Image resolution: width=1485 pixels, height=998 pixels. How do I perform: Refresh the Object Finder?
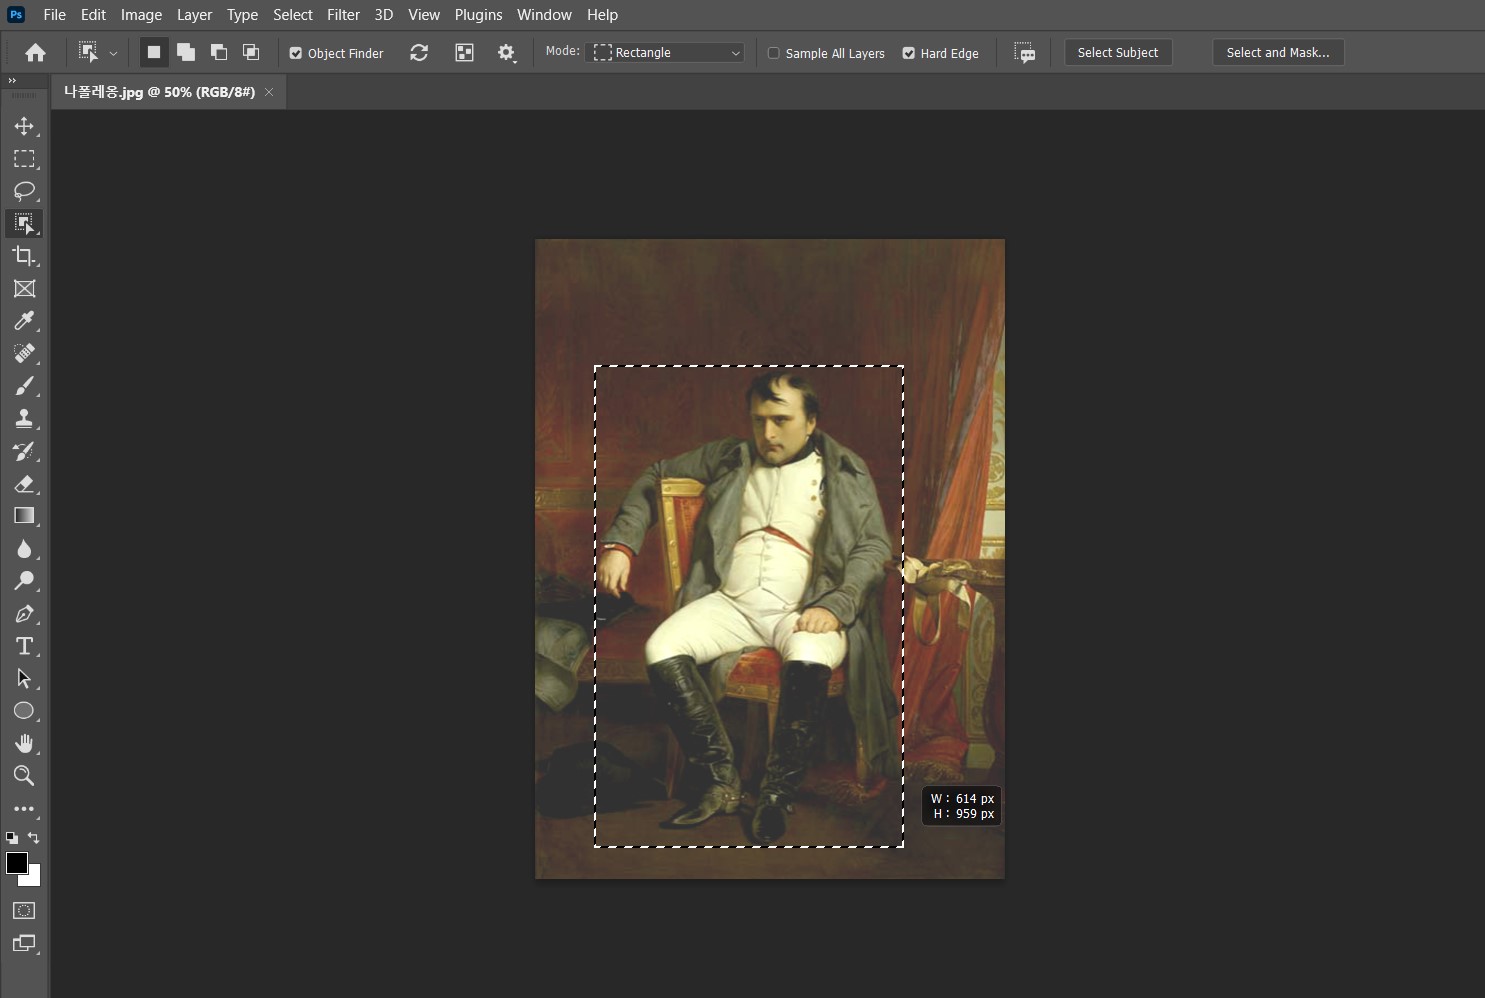419,53
